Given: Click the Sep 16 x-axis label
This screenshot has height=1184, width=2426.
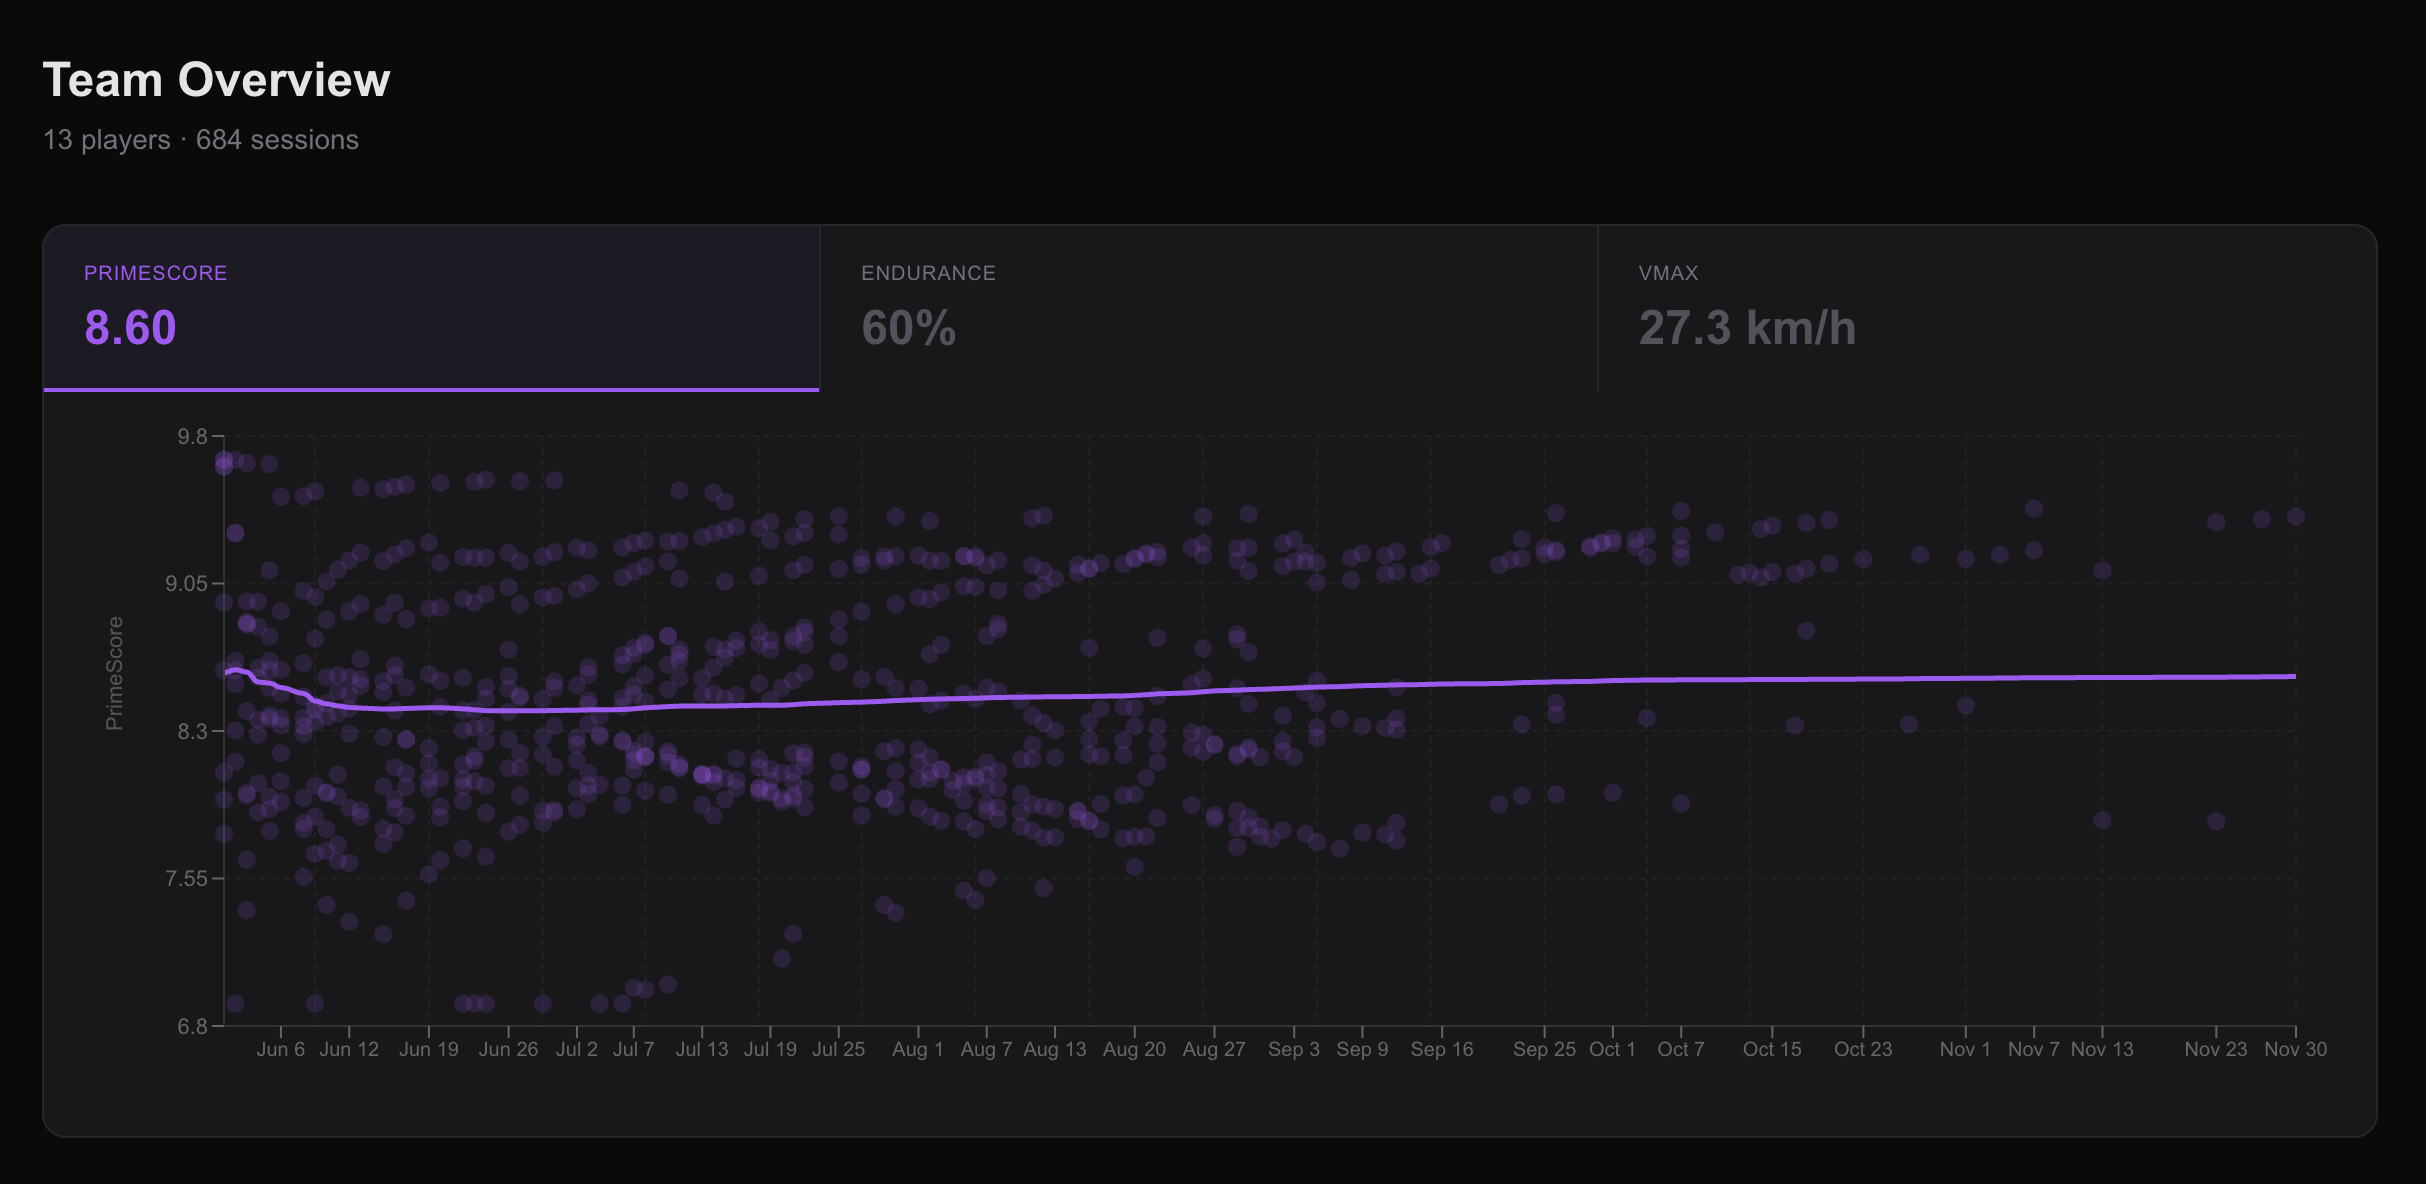Looking at the screenshot, I should click(1441, 1049).
